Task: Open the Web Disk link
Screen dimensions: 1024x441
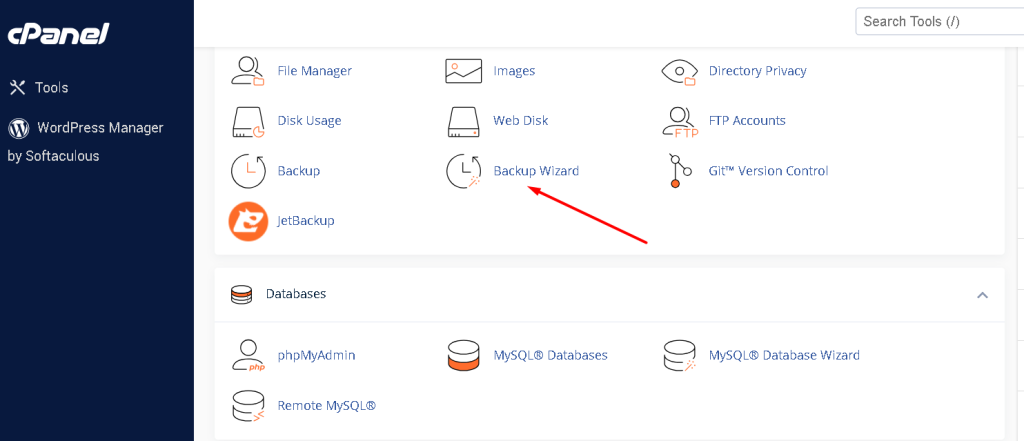Action: [x=520, y=121]
